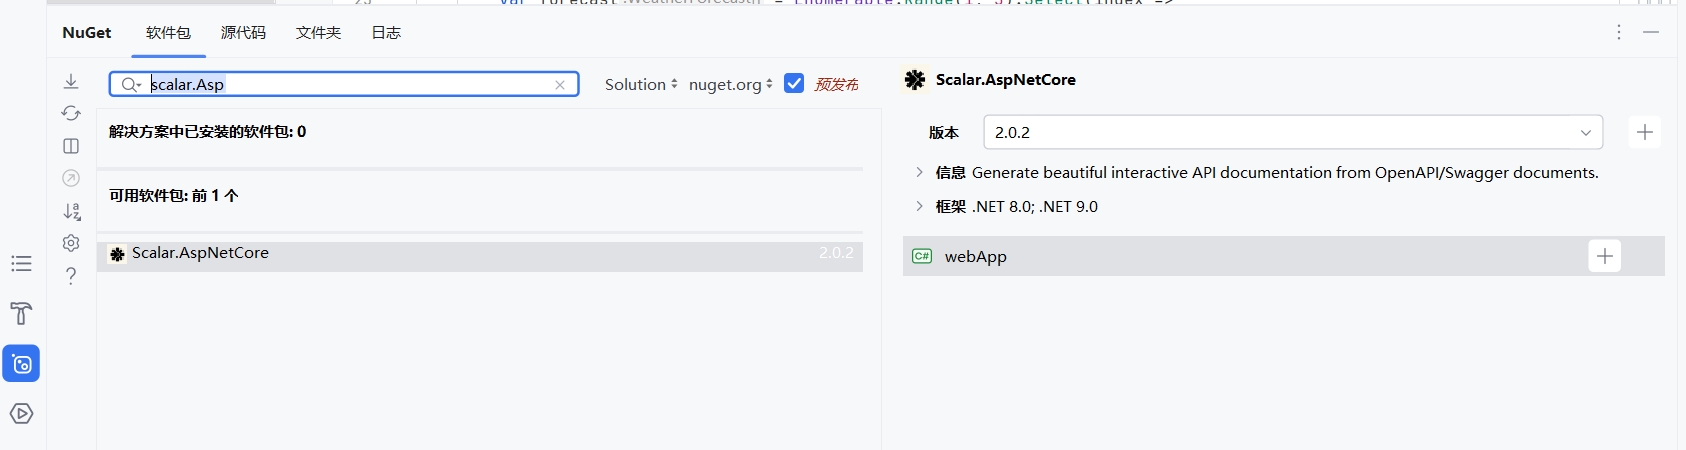Select Scalar.AspNetCore package row
This screenshot has height=450, width=1686.
pyautogui.click(x=480, y=256)
